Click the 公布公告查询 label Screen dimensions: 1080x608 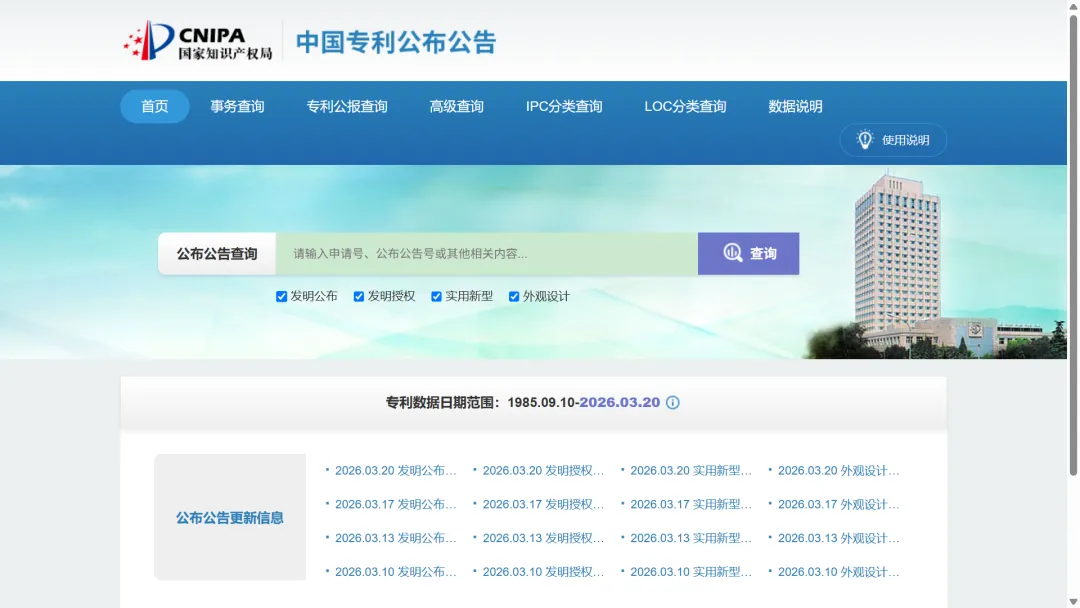(217, 253)
